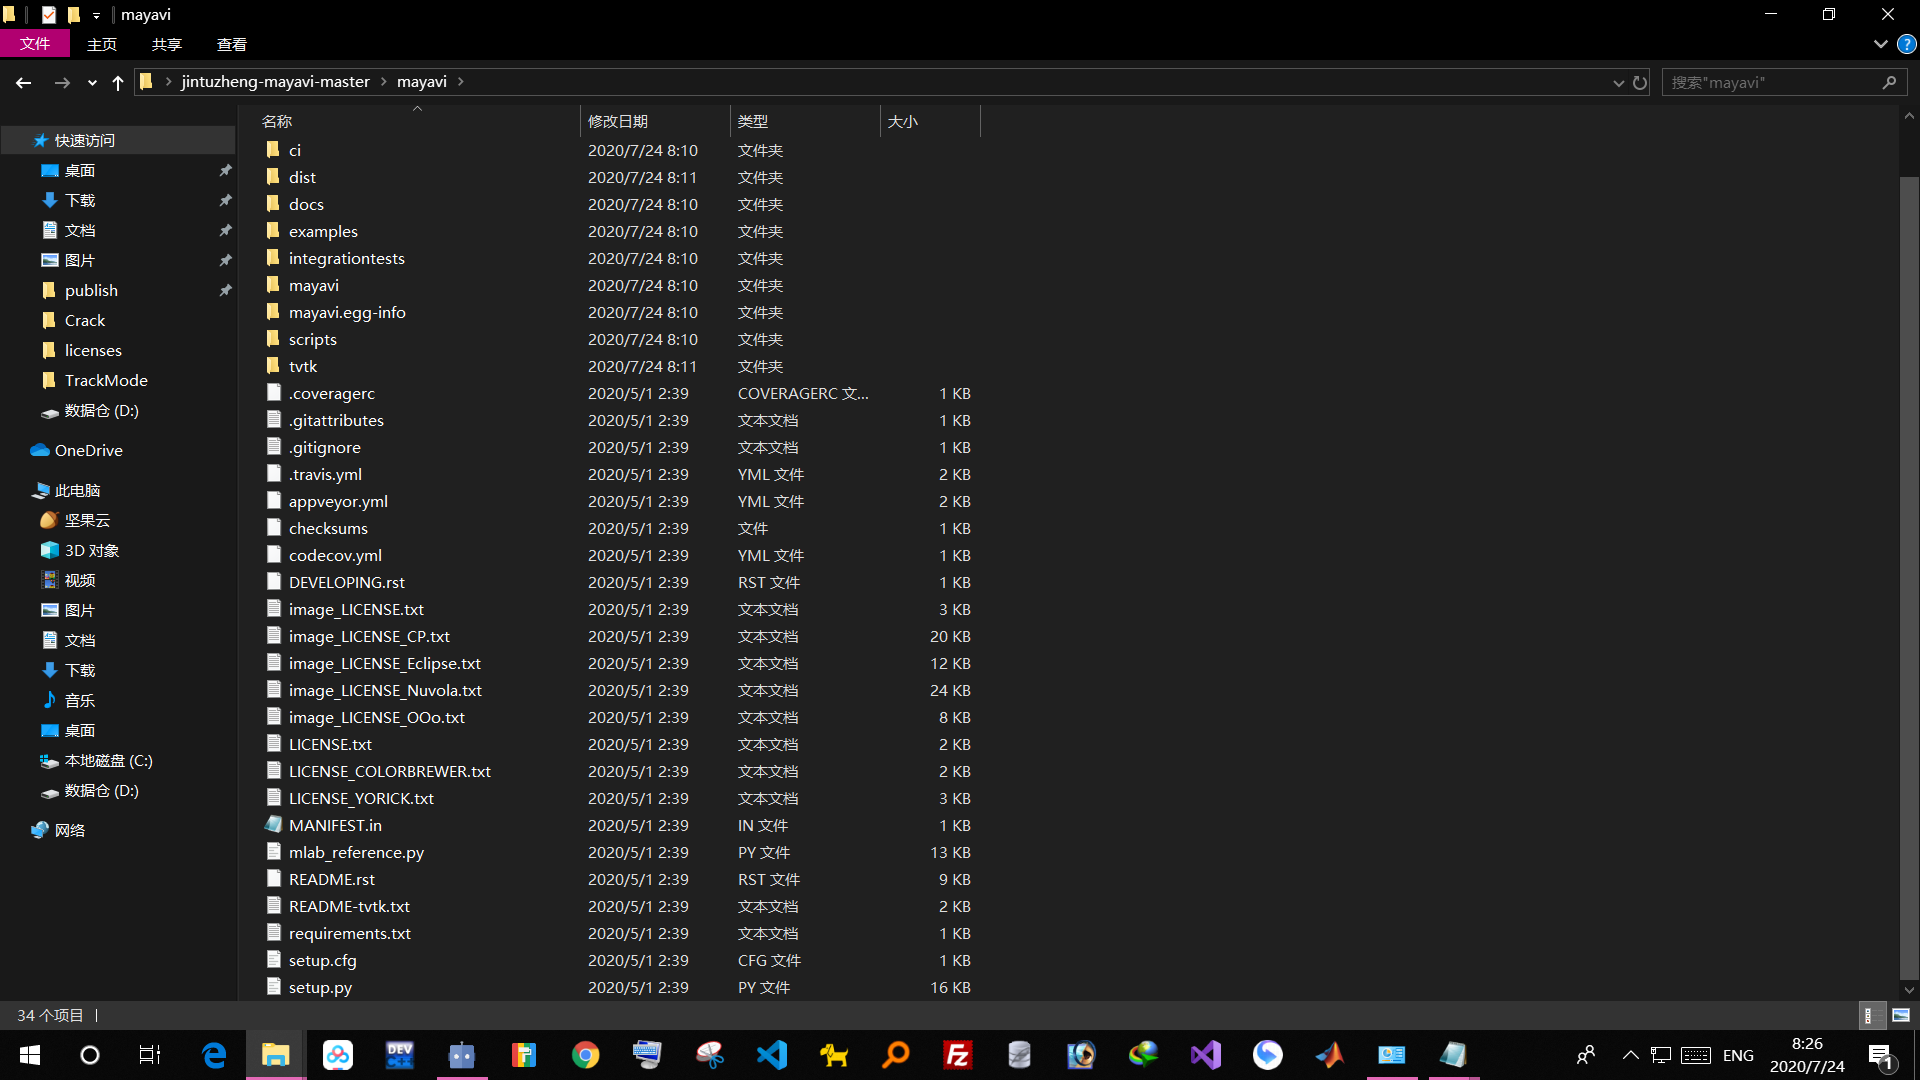This screenshot has height=1080, width=1920.
Task: Open Visual Studio Code from taskbar
Action: (771, 1055)
